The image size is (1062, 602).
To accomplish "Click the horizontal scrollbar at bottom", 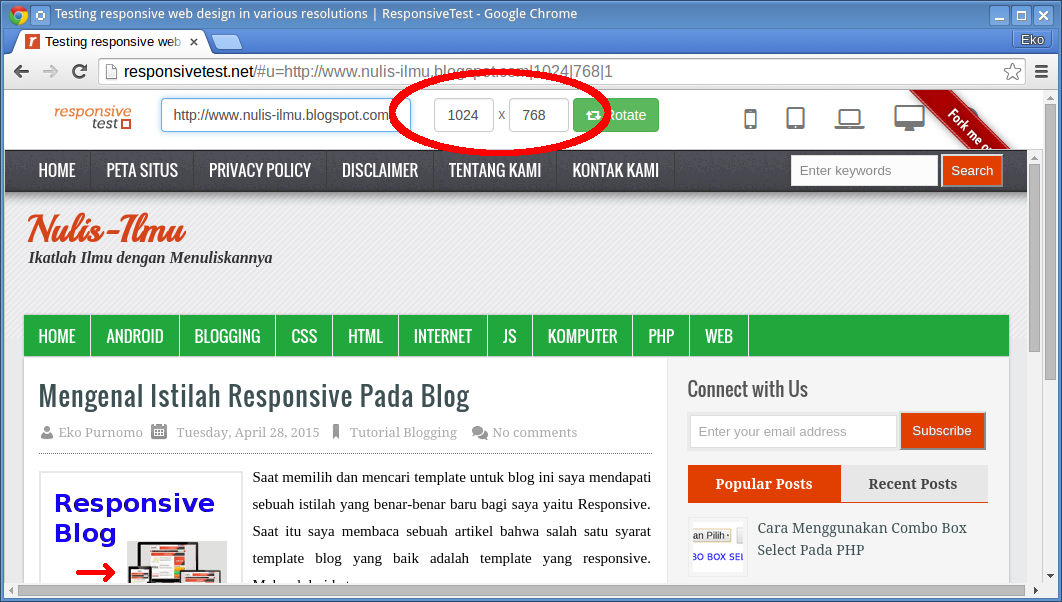I will click(522, 590).
